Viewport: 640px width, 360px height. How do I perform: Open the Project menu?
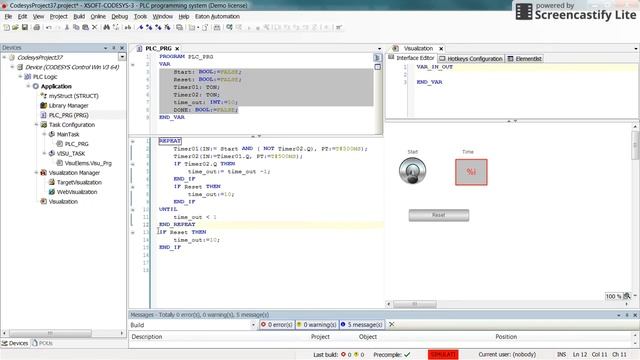pyautogui.click(x=58, y=16)
